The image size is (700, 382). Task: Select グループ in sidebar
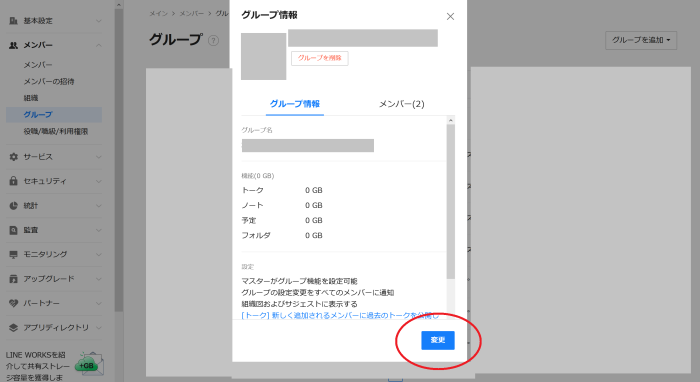pyautogui.click(x=54, y=115)
